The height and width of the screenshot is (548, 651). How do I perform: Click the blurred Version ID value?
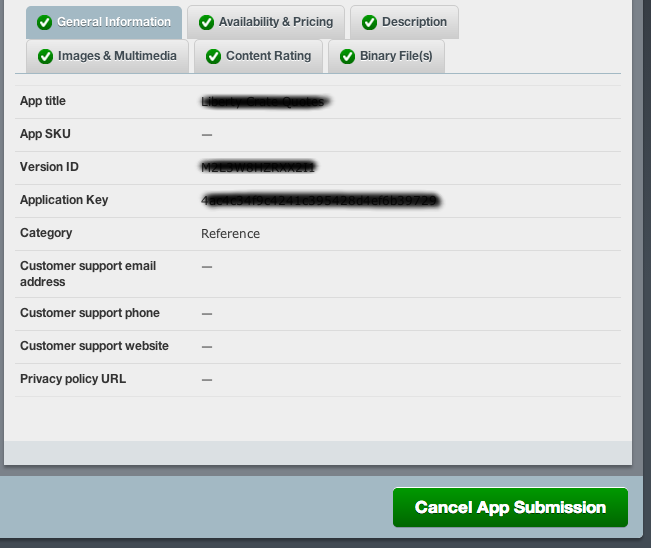[x=259, y=167]
